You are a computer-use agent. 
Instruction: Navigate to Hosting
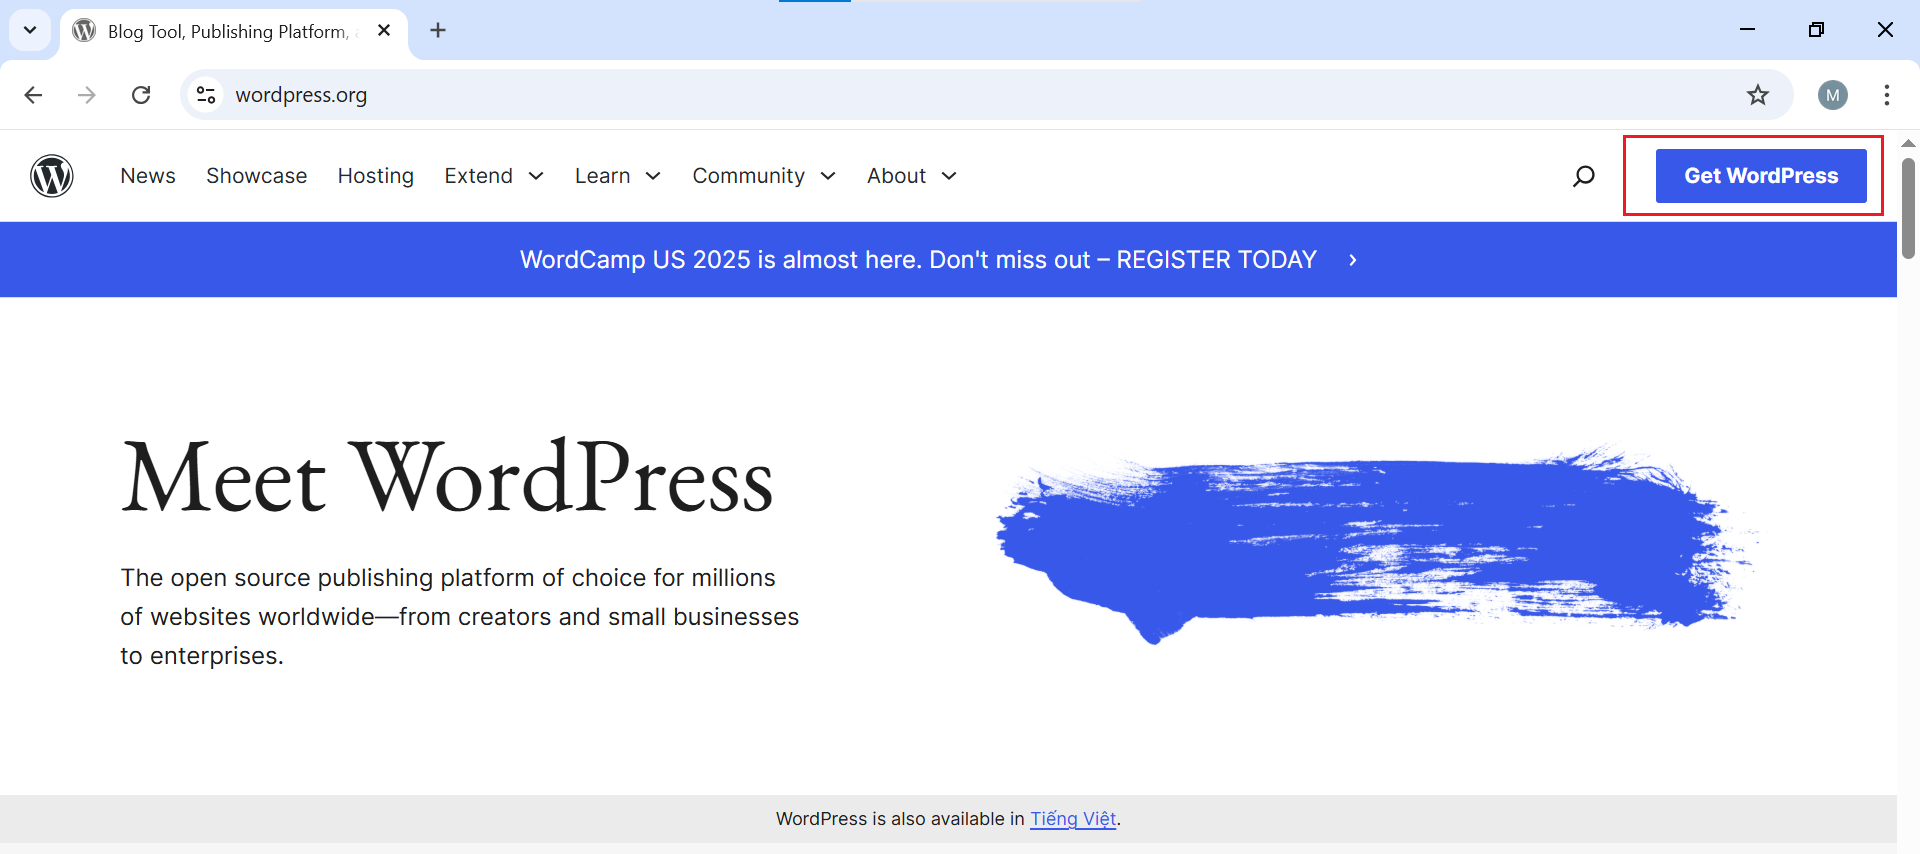(x=375, y=176)
